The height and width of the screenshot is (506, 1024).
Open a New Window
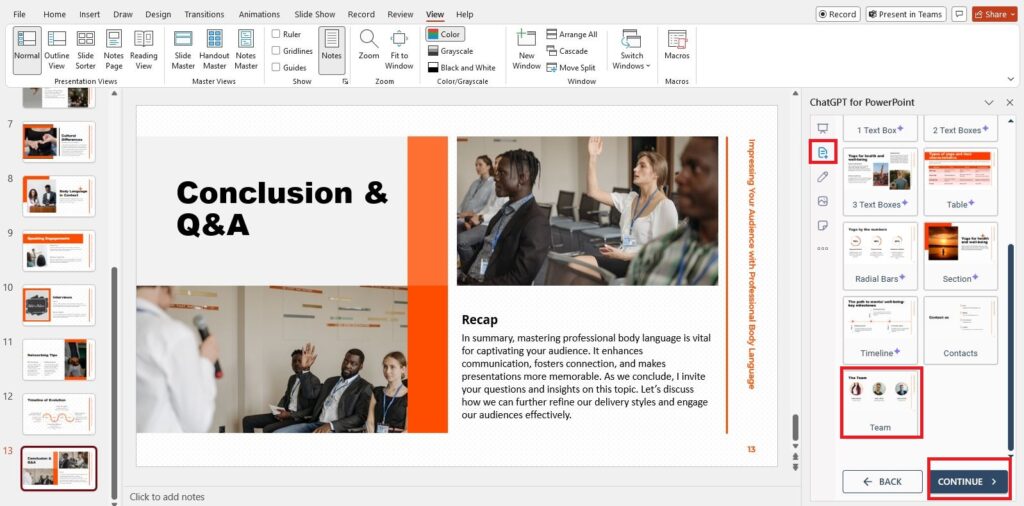point(526,50)
